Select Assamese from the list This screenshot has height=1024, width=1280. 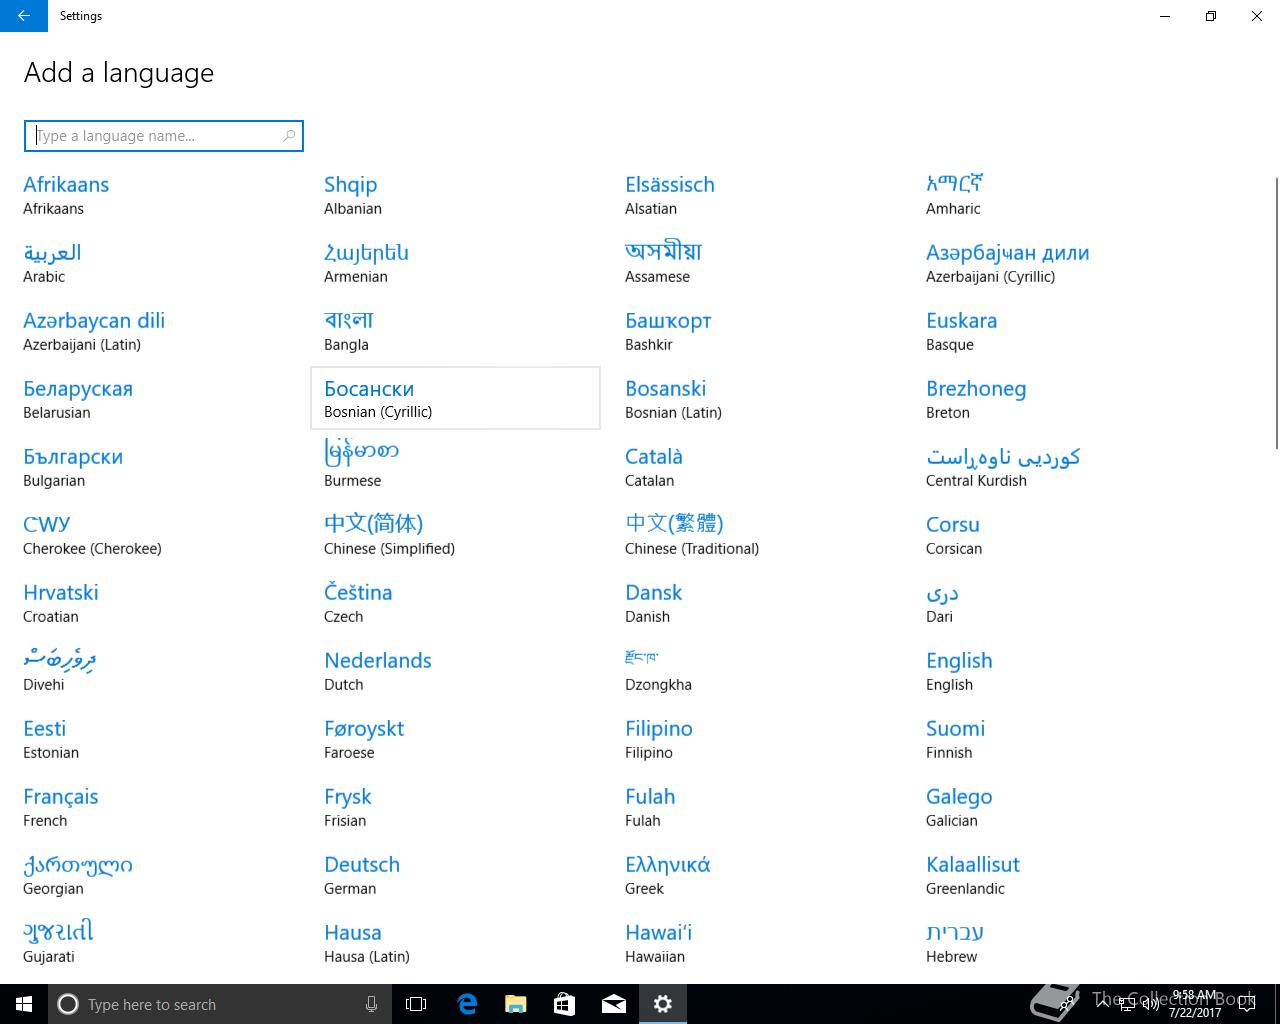click(x=756, y=262)
